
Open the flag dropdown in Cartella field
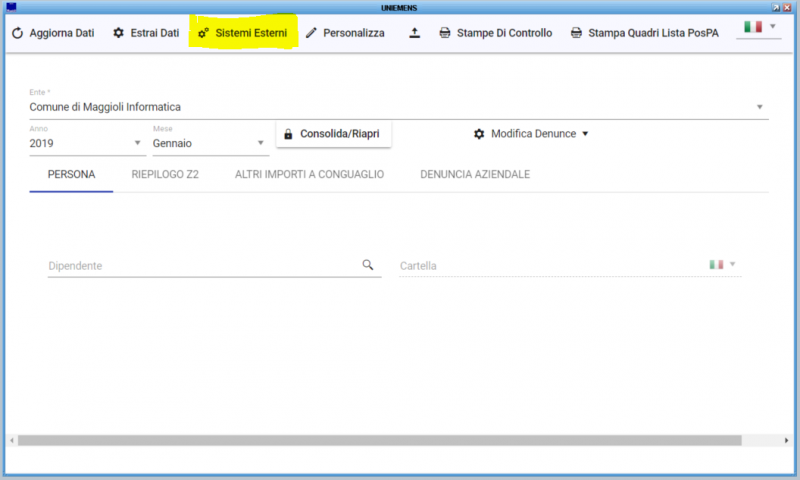(722, 264)
